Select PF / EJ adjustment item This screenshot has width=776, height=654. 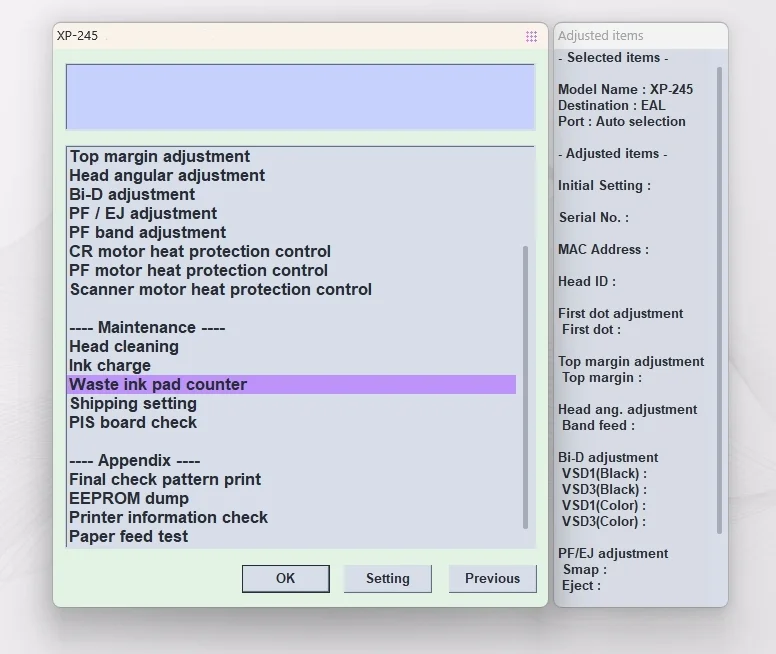click(143, 213)
